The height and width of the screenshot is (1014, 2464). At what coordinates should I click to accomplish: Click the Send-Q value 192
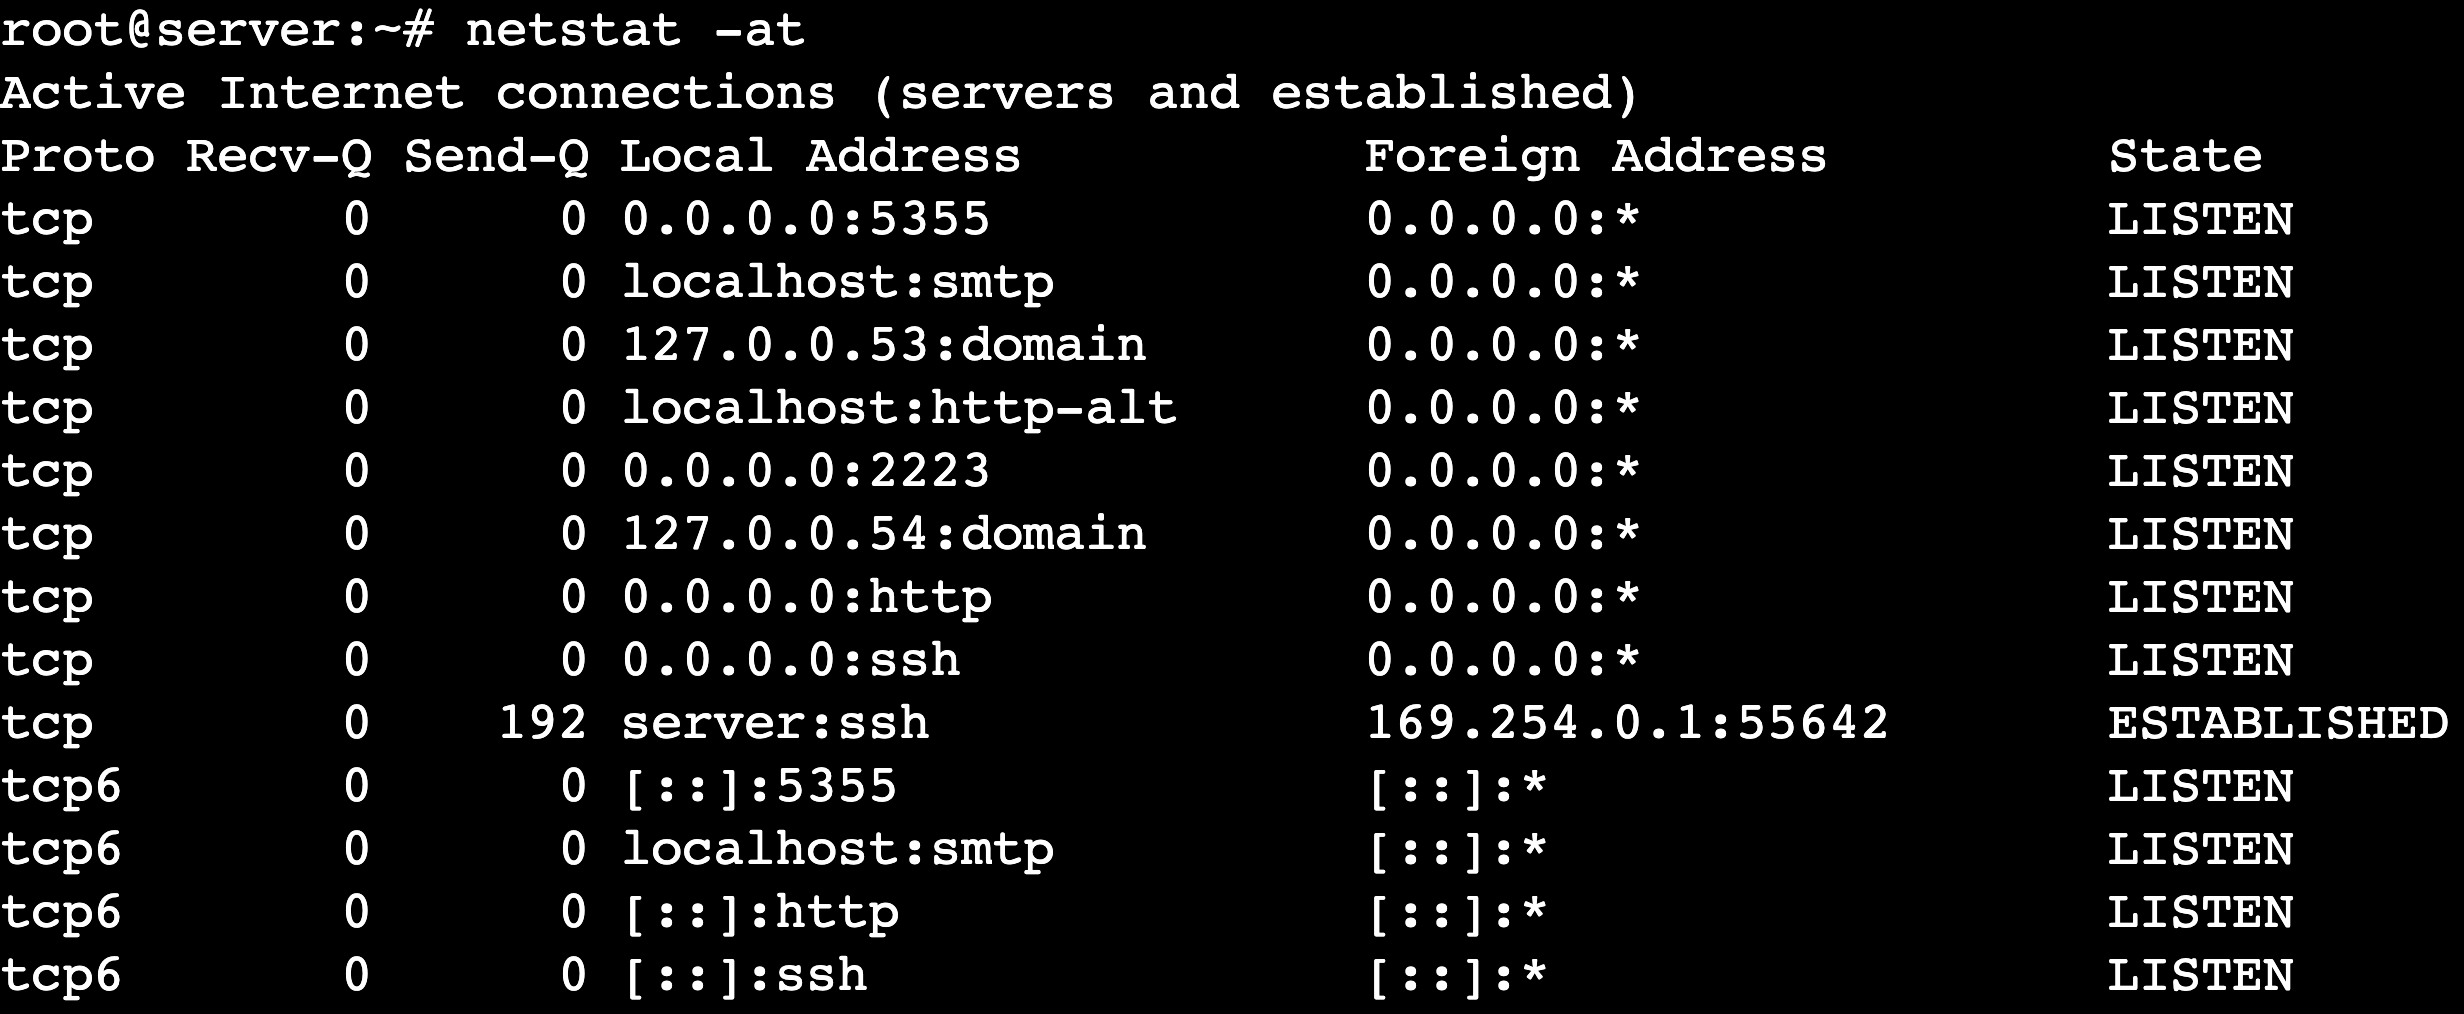point(542,723)
